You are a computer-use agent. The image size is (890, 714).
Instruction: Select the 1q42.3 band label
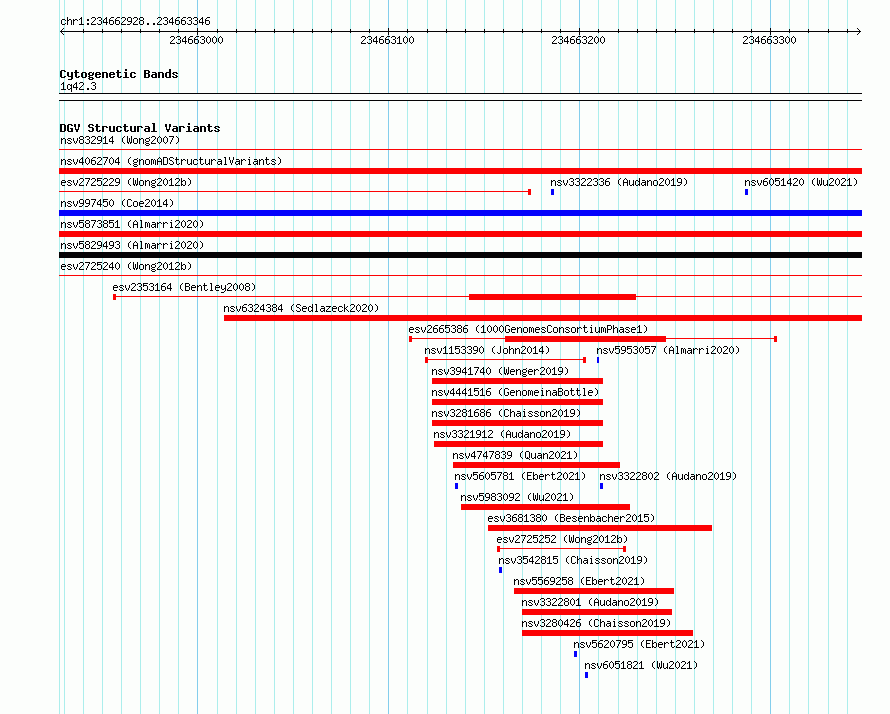point(78,86)
